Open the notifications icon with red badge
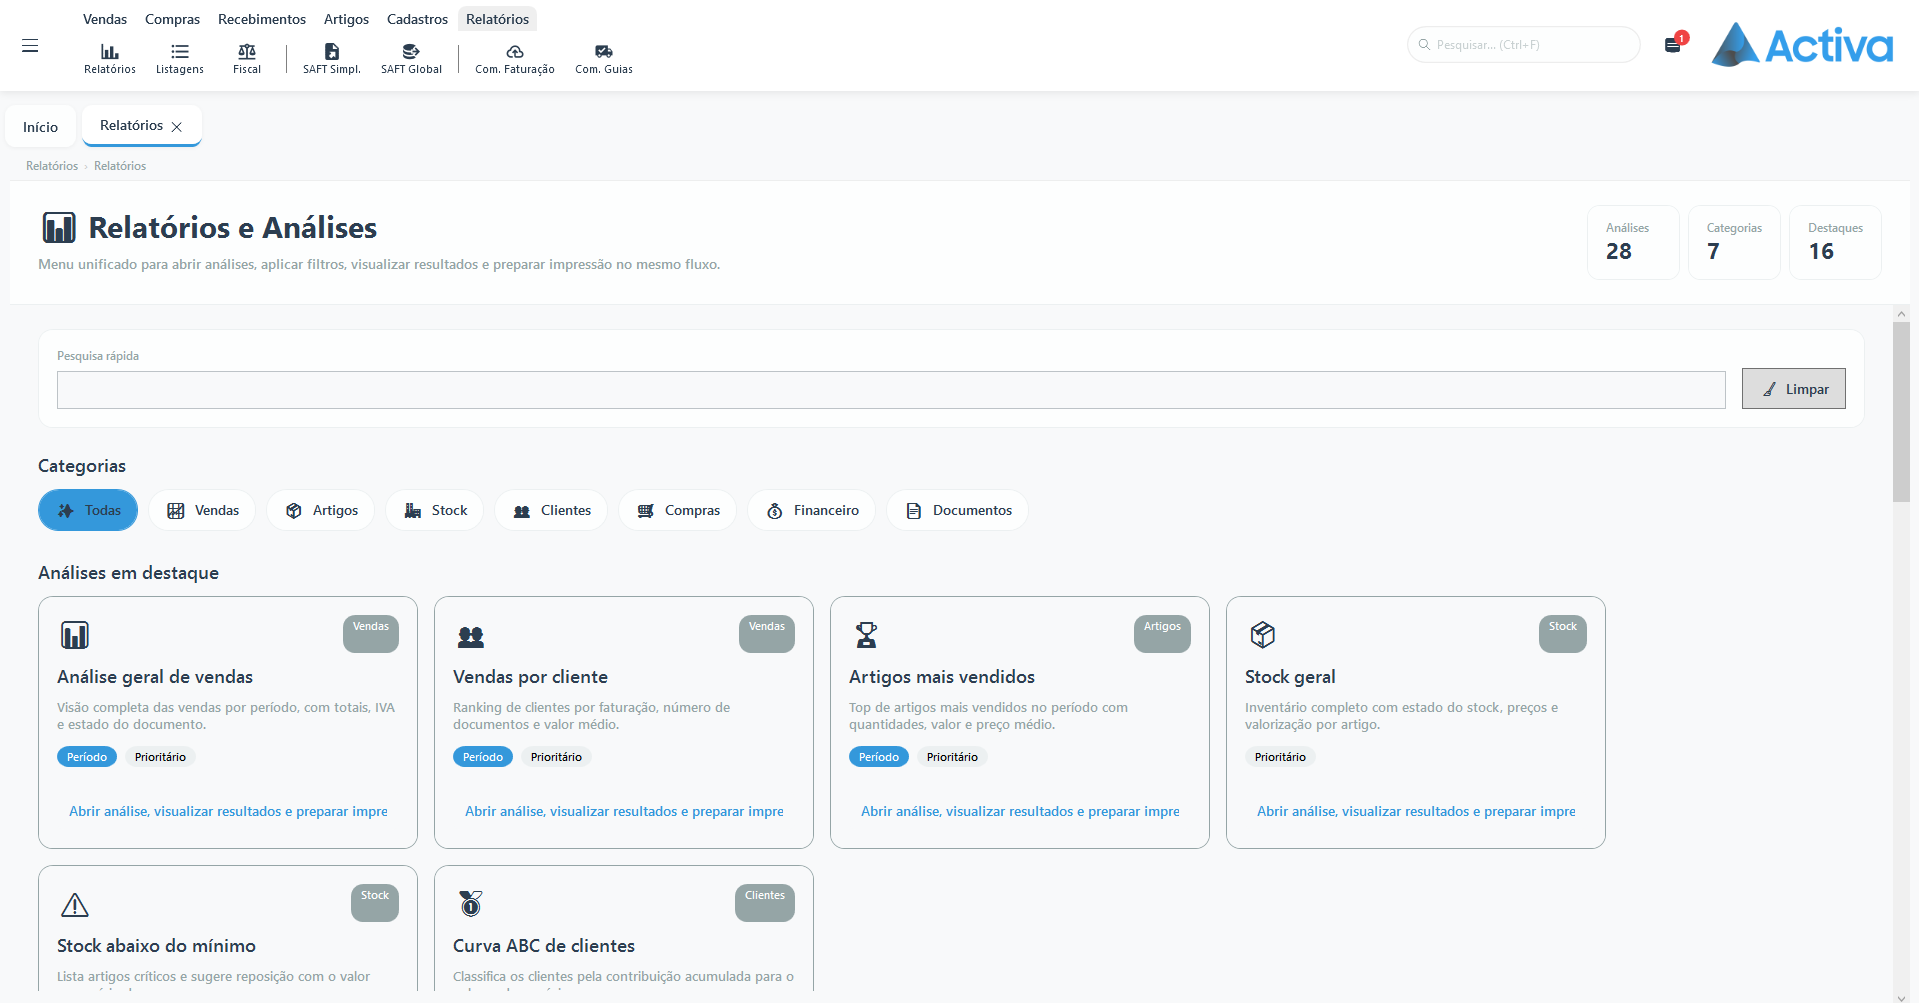This screenshot has width=1919, height=1003. pos(1674,44)
